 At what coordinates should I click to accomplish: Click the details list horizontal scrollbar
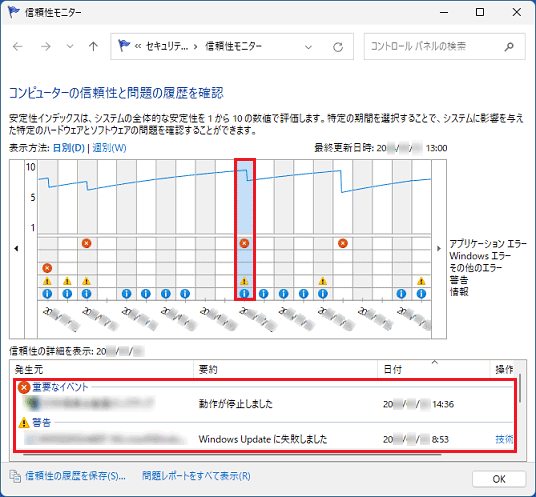coord(232,455)
